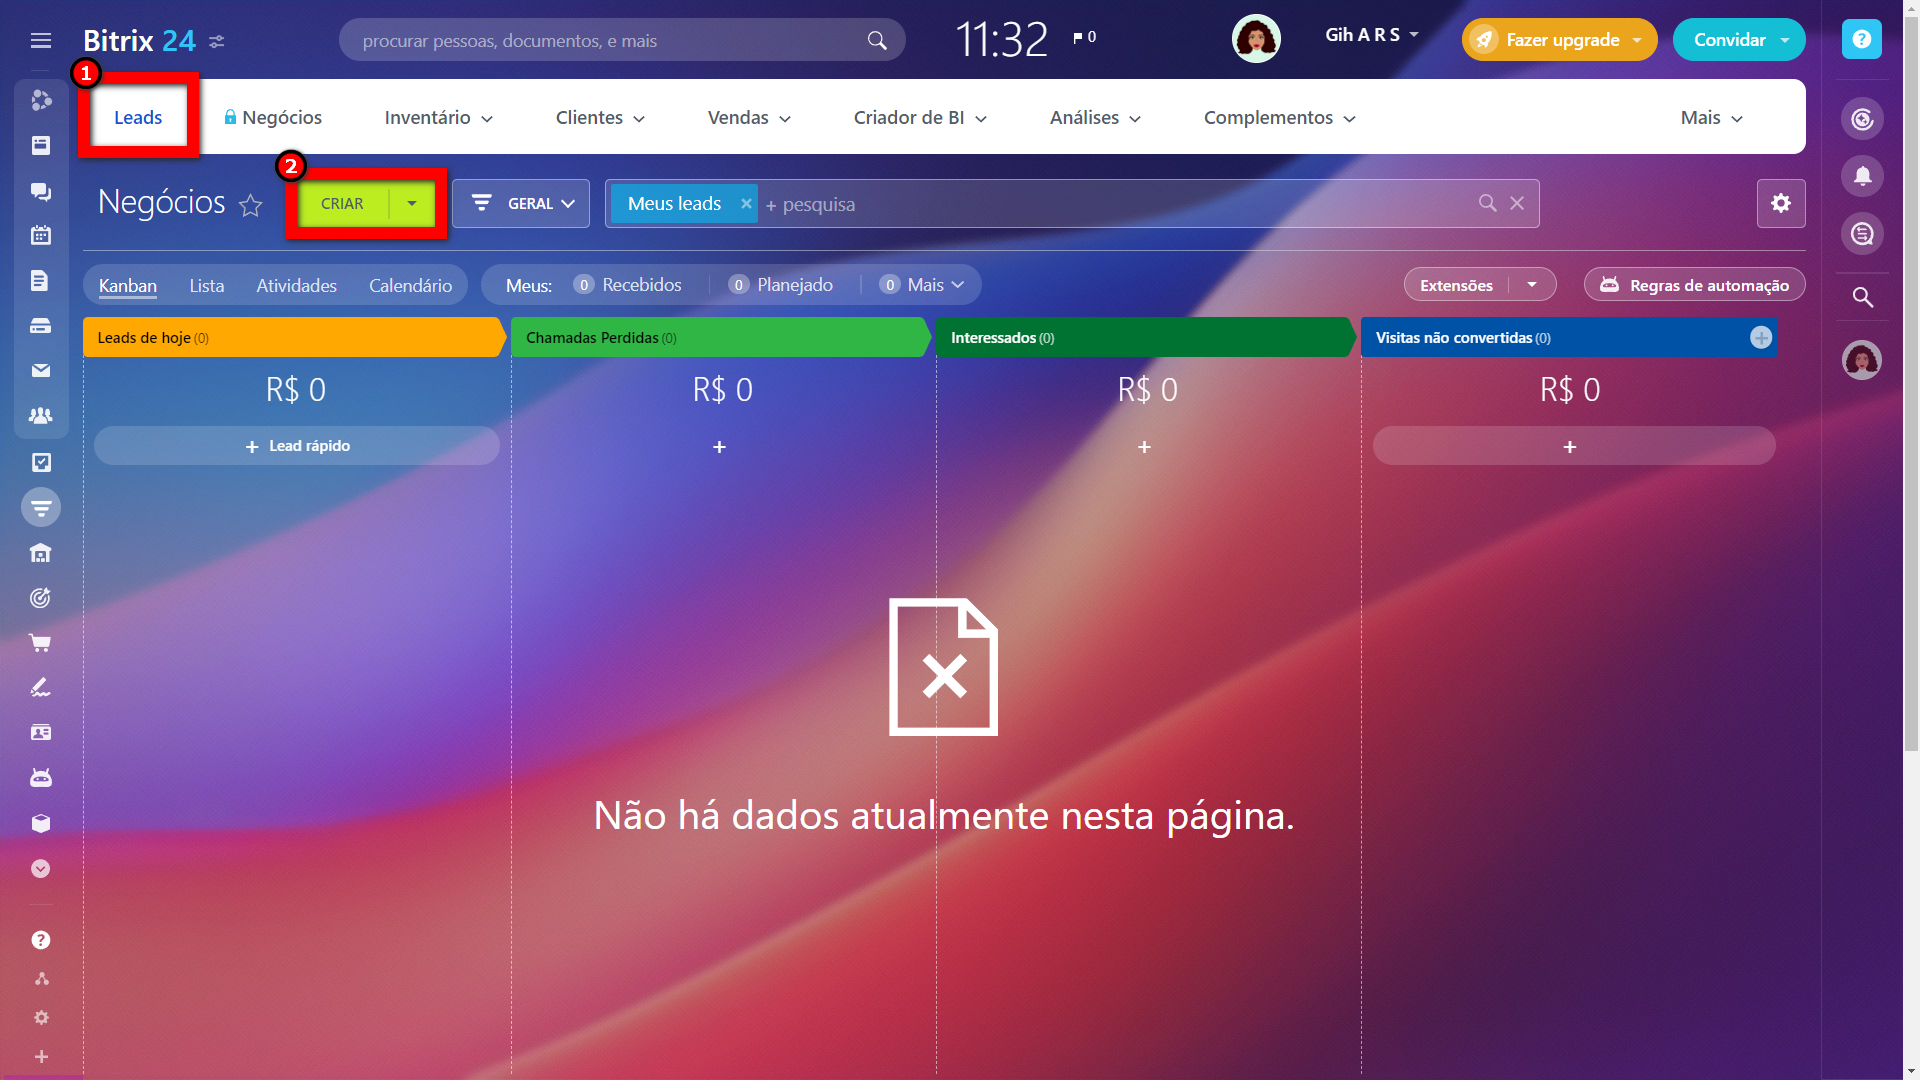This screenshot has width=1920, height=1080.
Task: Switch to the Lista view tab
Action: click(206, 285)
